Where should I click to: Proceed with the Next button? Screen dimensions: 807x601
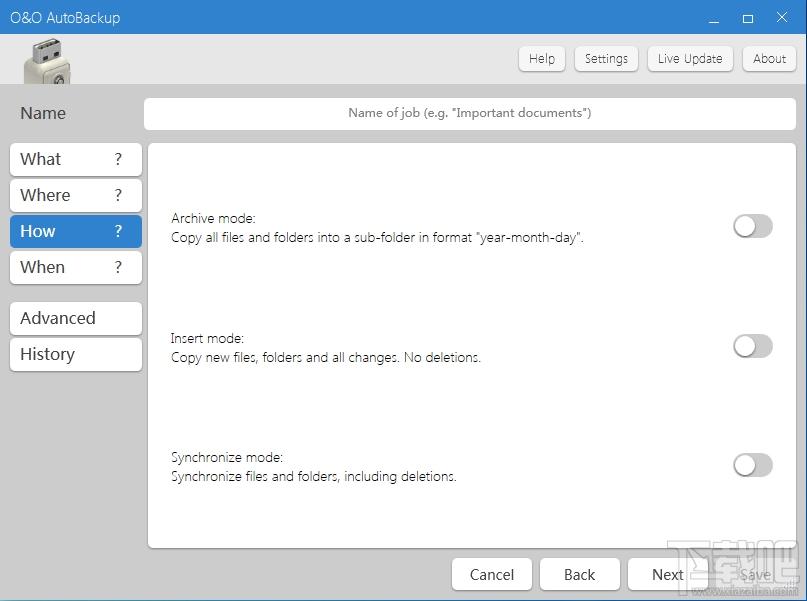pyautogui.click(x=668, y=574)
